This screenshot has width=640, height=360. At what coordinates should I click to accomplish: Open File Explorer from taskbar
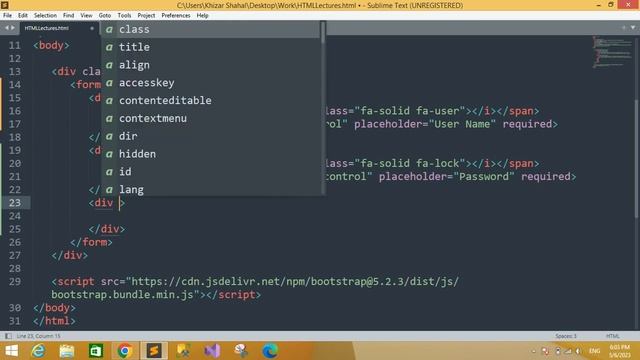[67, 351]
